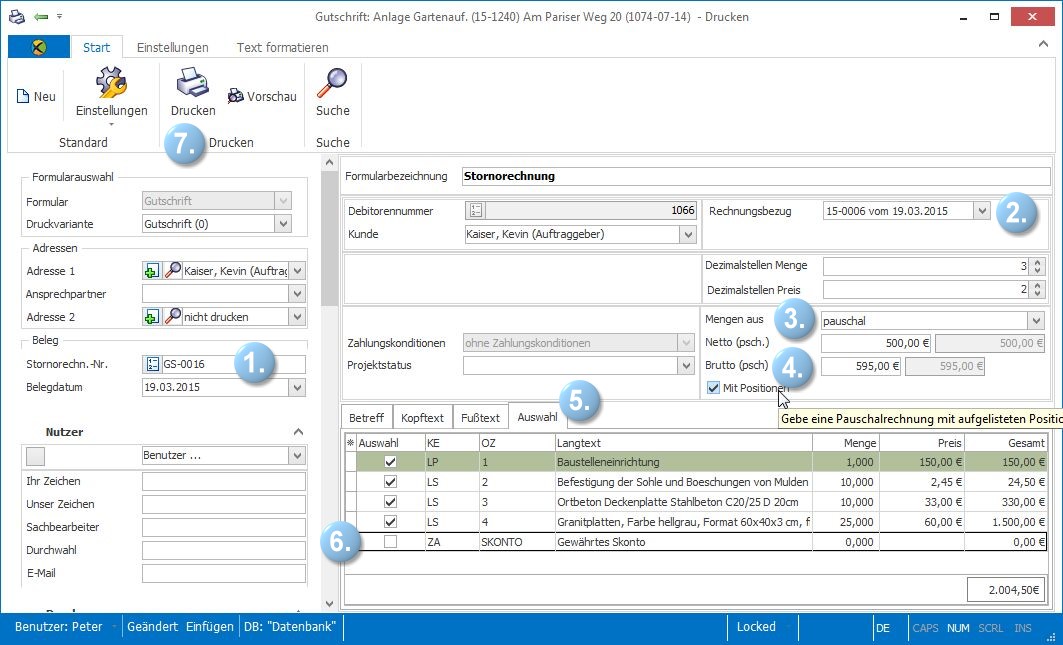Viewport: 1063px width, 645px height.
Task: Select the Auswahl tab
Action: point(538,417)
